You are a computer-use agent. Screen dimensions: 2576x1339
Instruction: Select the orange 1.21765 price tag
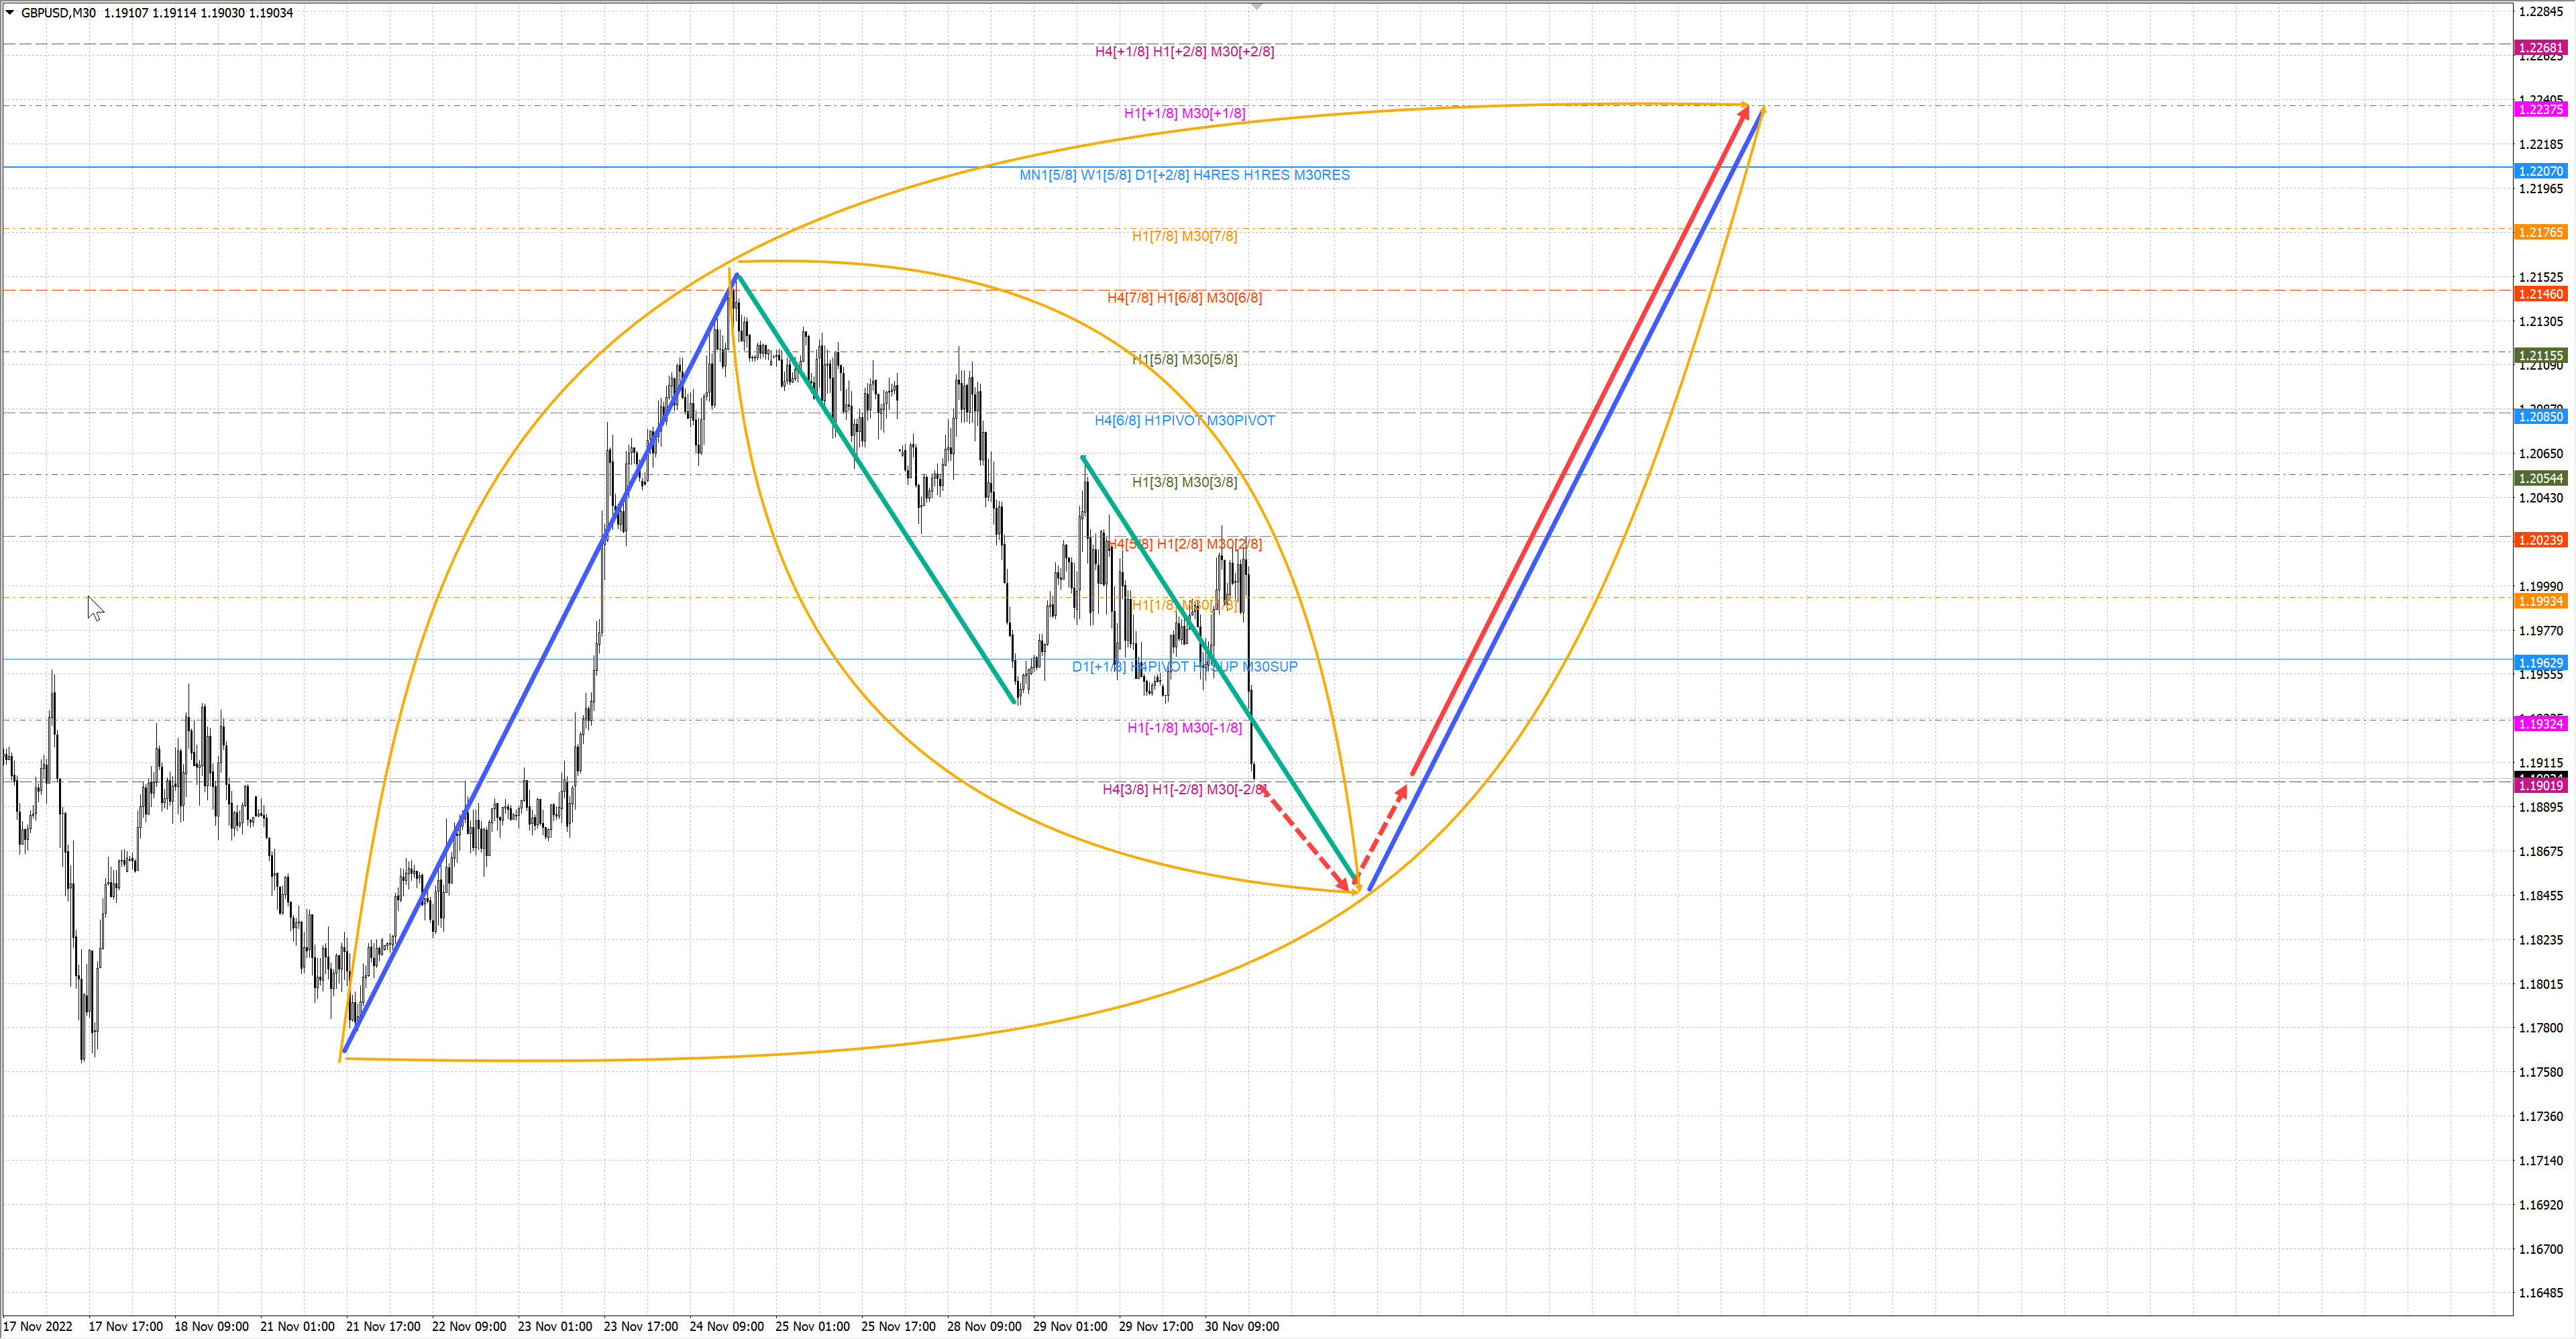click(2540, 232)
